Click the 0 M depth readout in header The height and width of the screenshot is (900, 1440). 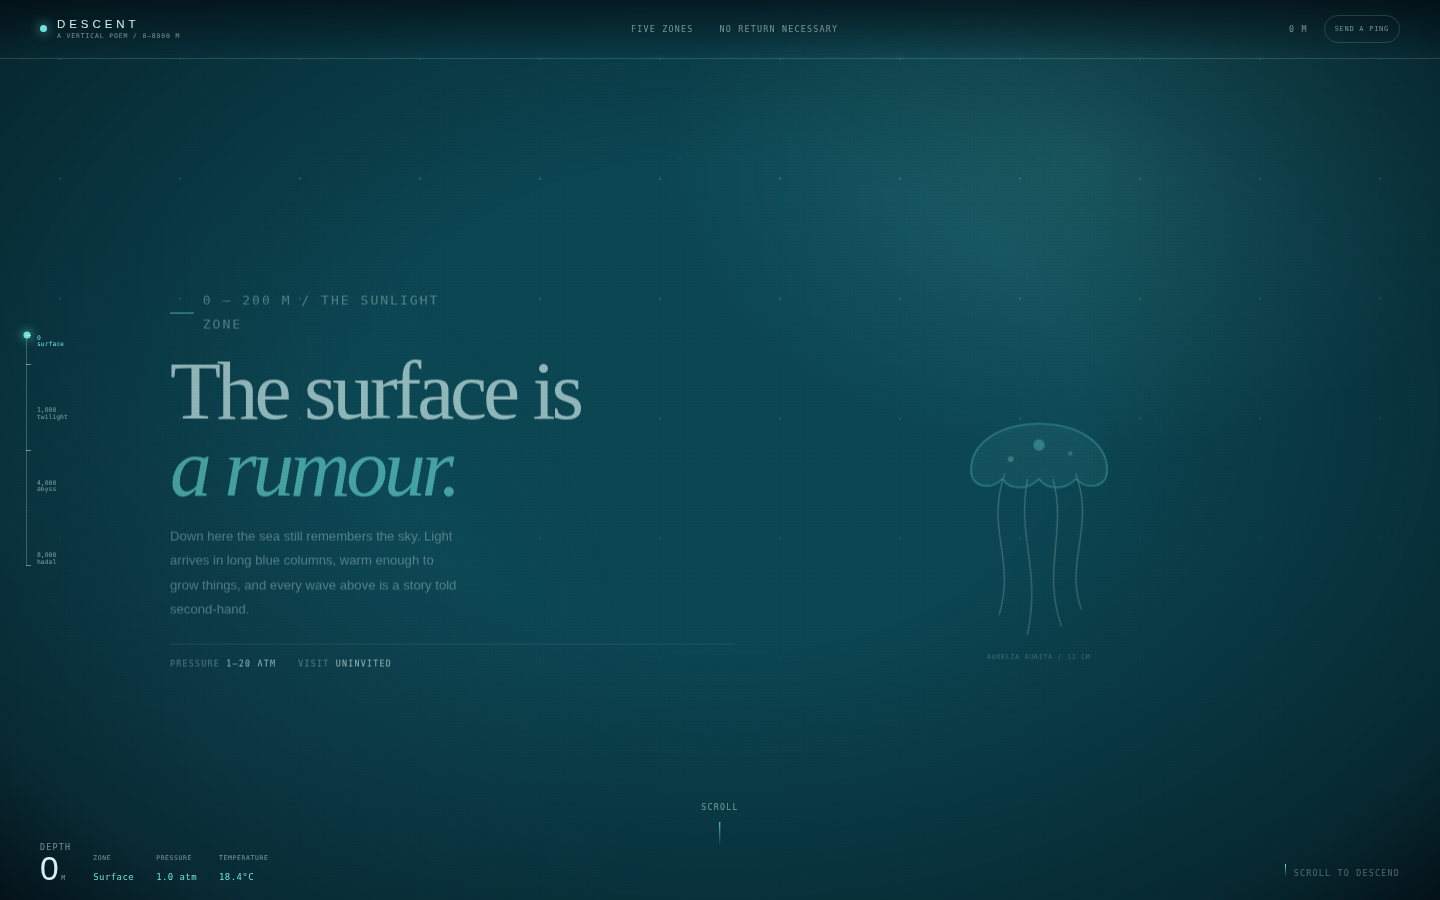(x=1298, y=29)
